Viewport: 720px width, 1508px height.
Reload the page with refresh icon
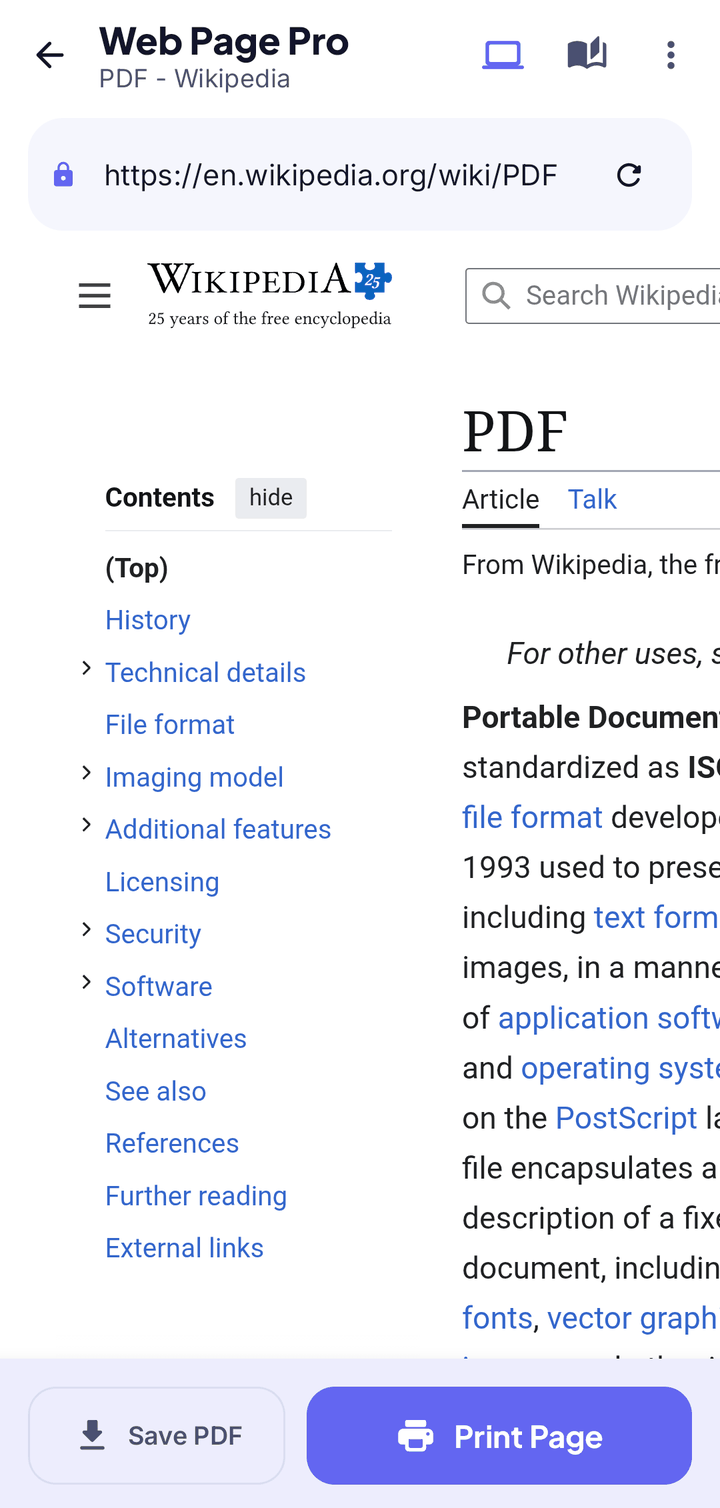tap(629, 176)
